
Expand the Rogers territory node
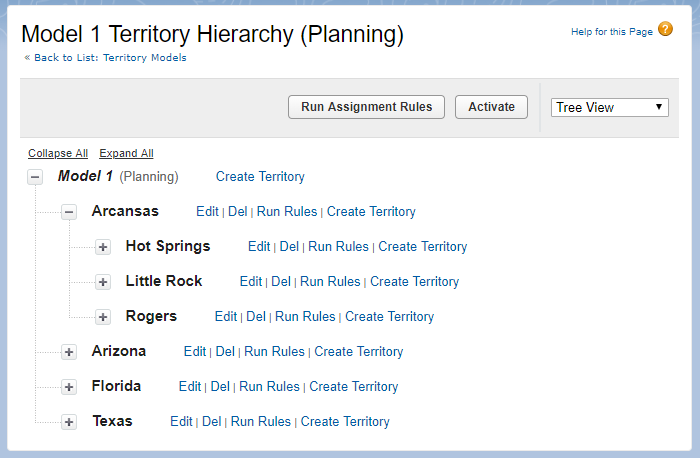pyautogui.click(x=103, y=317)
